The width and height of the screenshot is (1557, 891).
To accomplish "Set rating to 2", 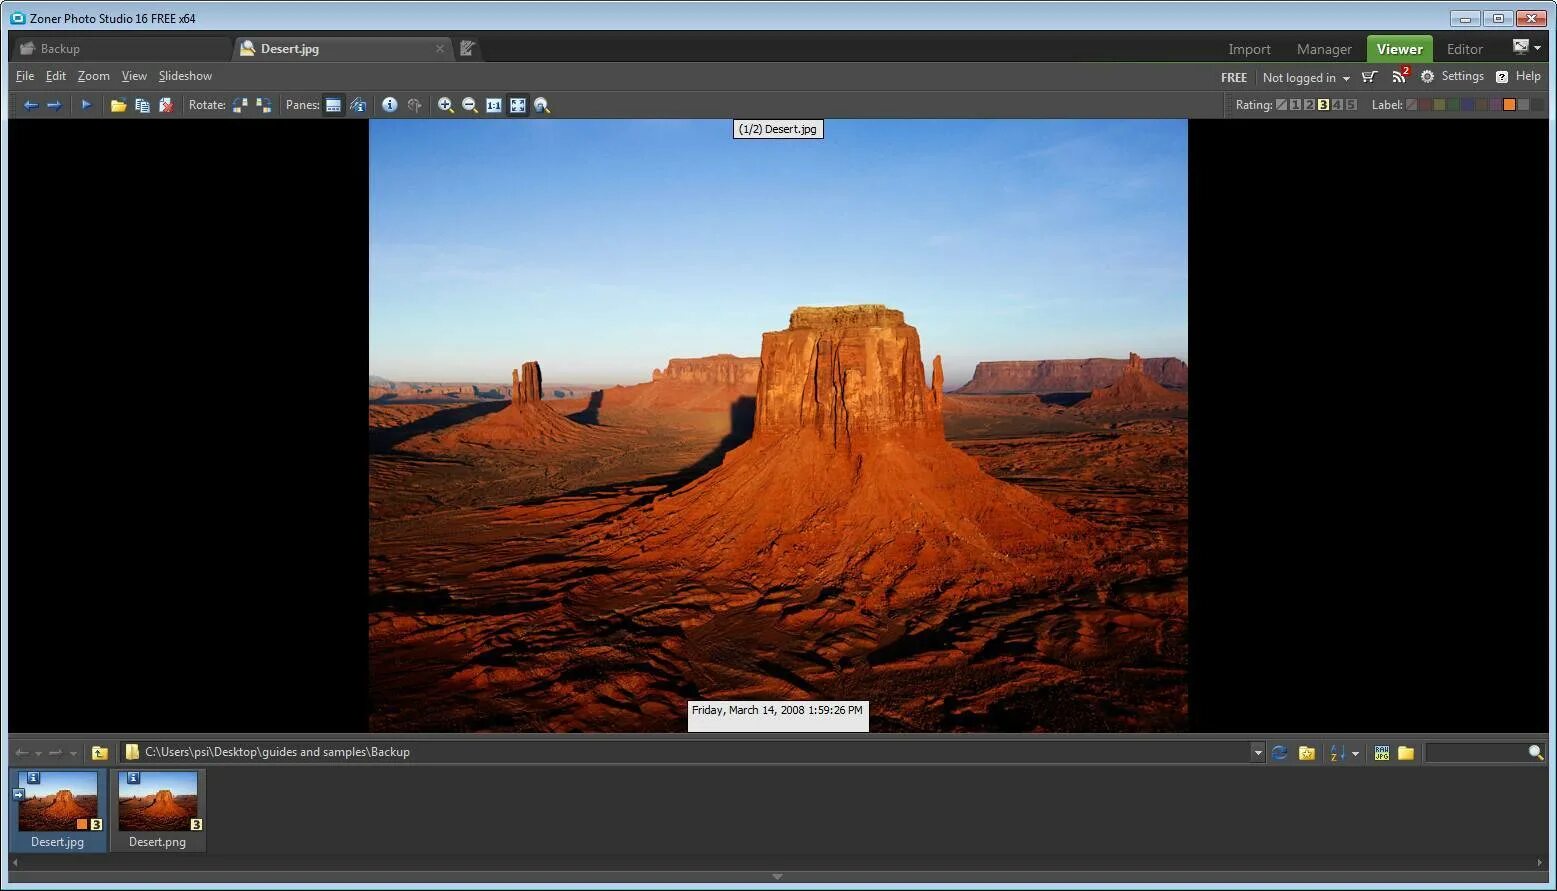I will pyautogui.click(x=1309, y=105).
